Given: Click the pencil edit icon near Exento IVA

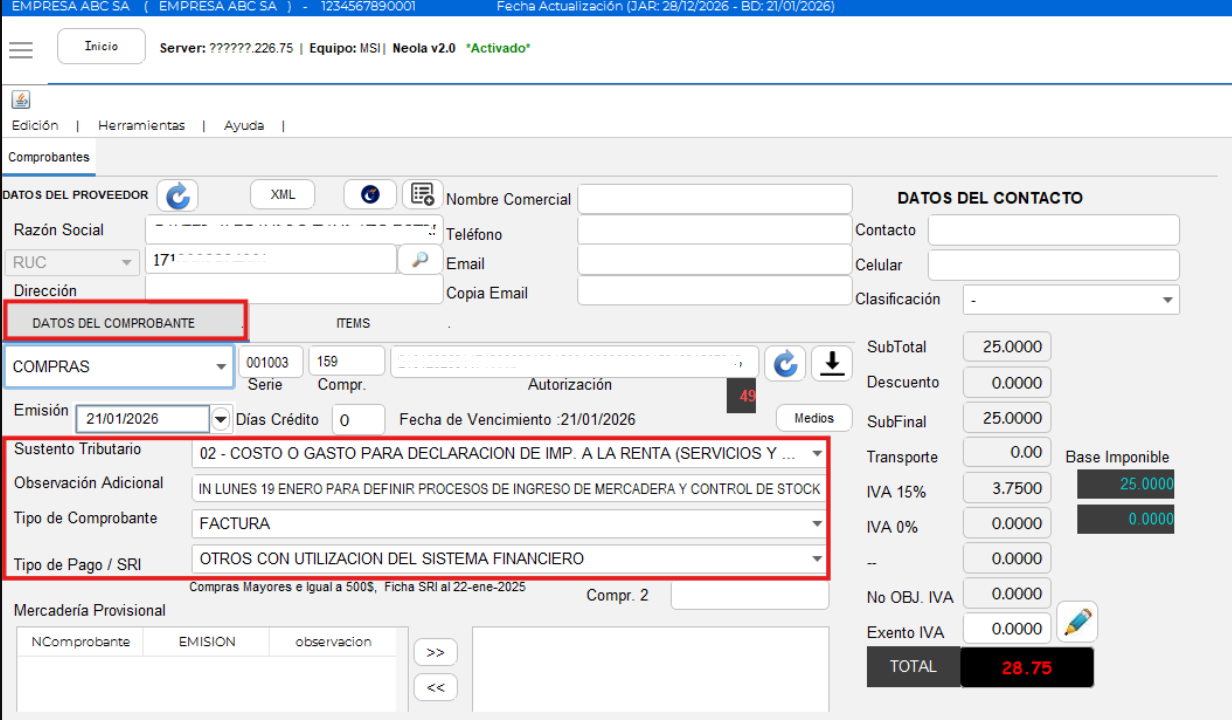Looking at the screenshot, I should pos(1076,623).
